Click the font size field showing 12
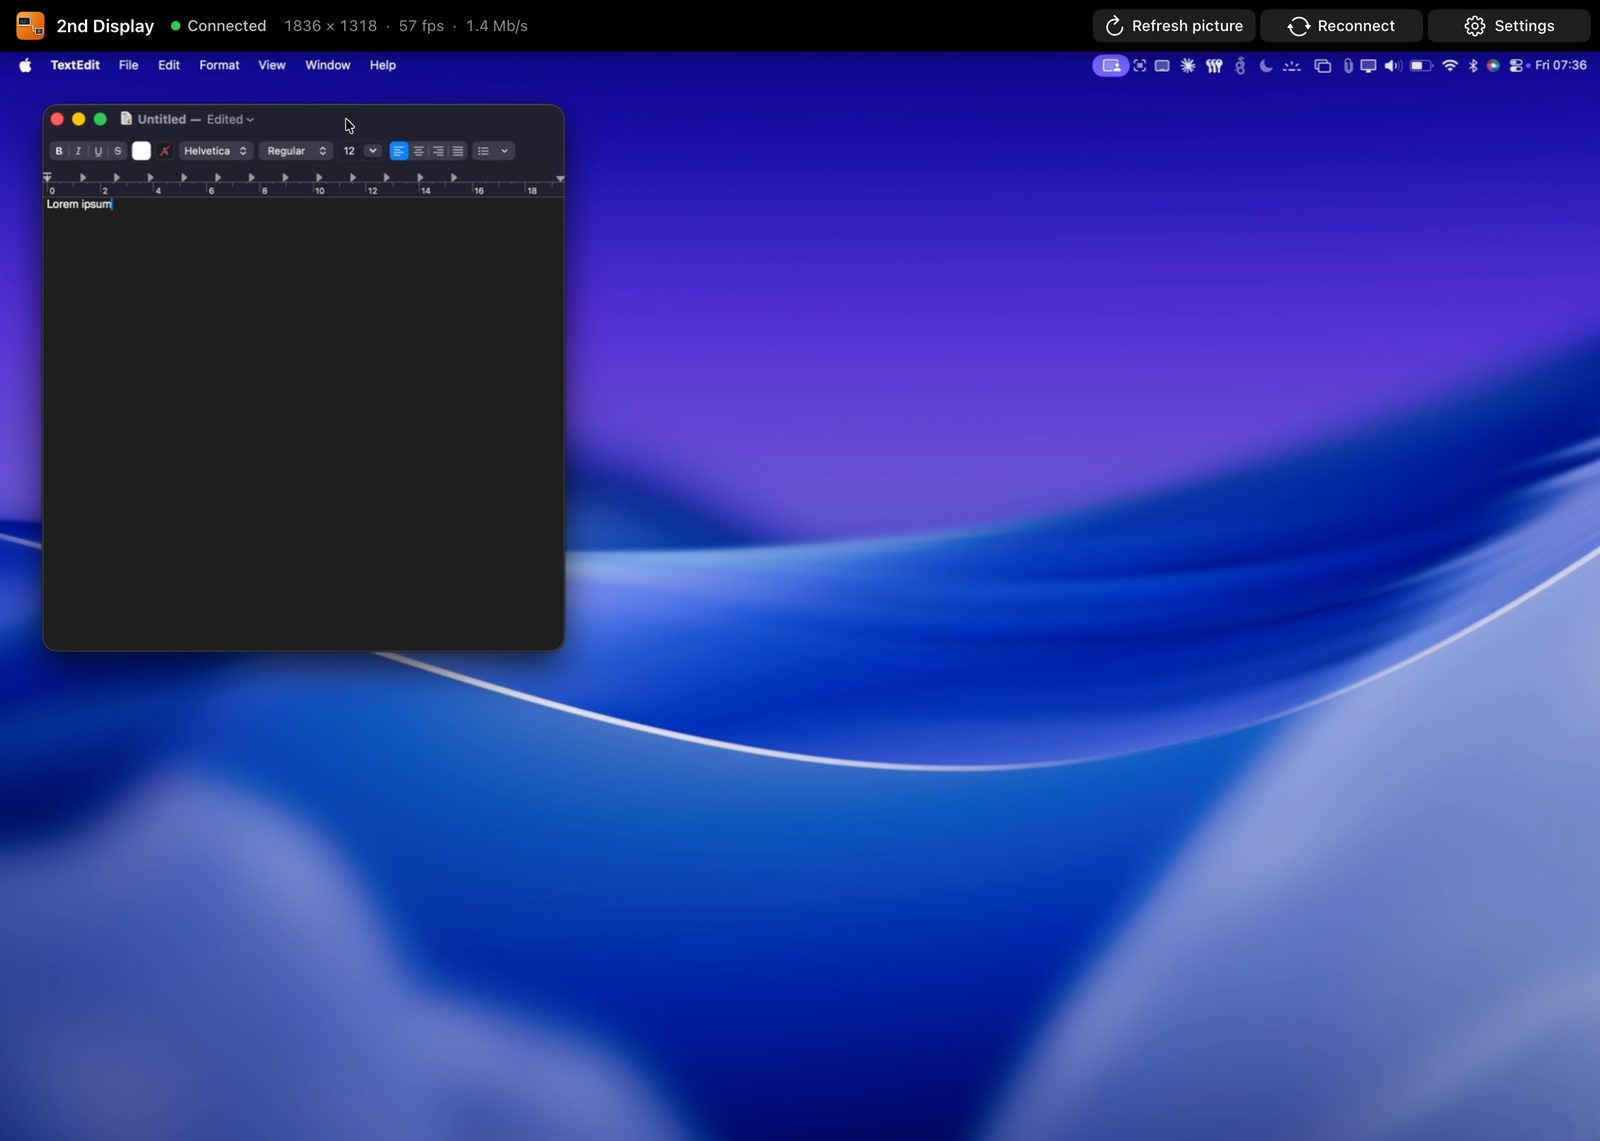Viewport: 1600px width, 1141px height. pyautogui.click(x=350, y=151)
